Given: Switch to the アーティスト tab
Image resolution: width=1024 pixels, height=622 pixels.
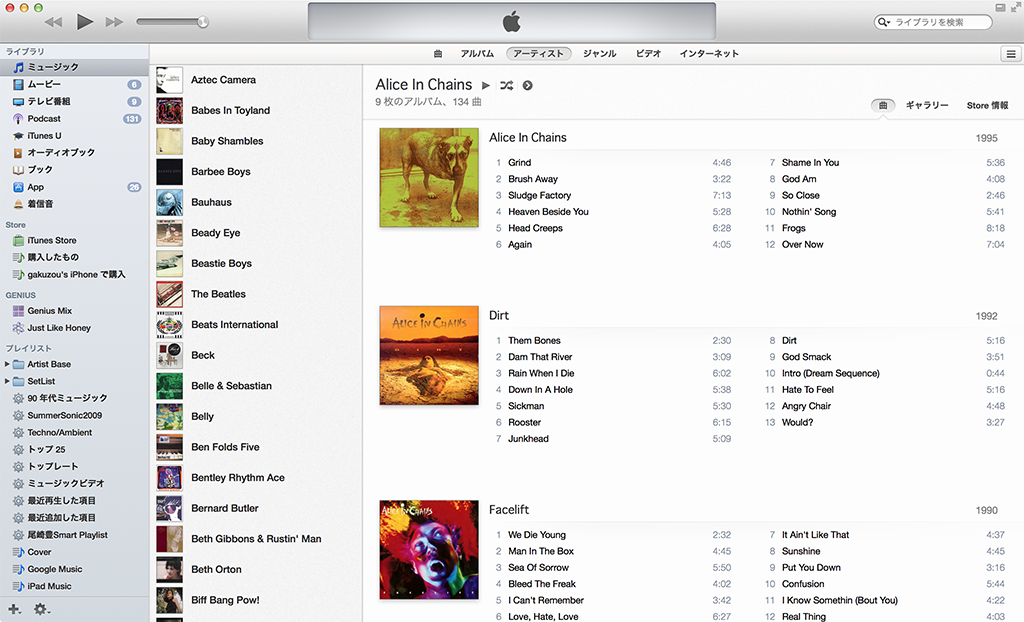Looking at the screenshot, I should [539, 54].
